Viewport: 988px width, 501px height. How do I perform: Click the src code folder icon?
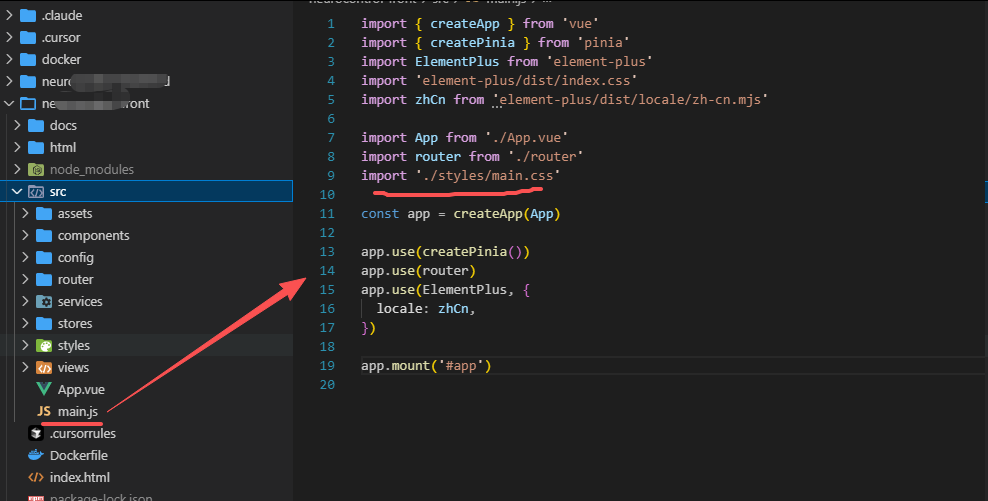pyautogui.click(x=36, y=192)
